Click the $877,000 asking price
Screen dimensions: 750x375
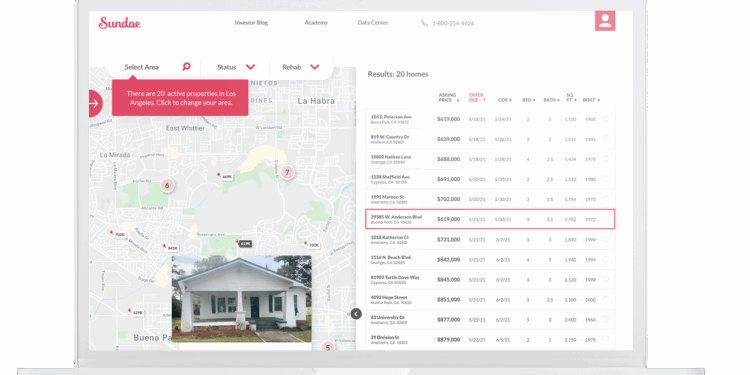click(x=448, y=320)
